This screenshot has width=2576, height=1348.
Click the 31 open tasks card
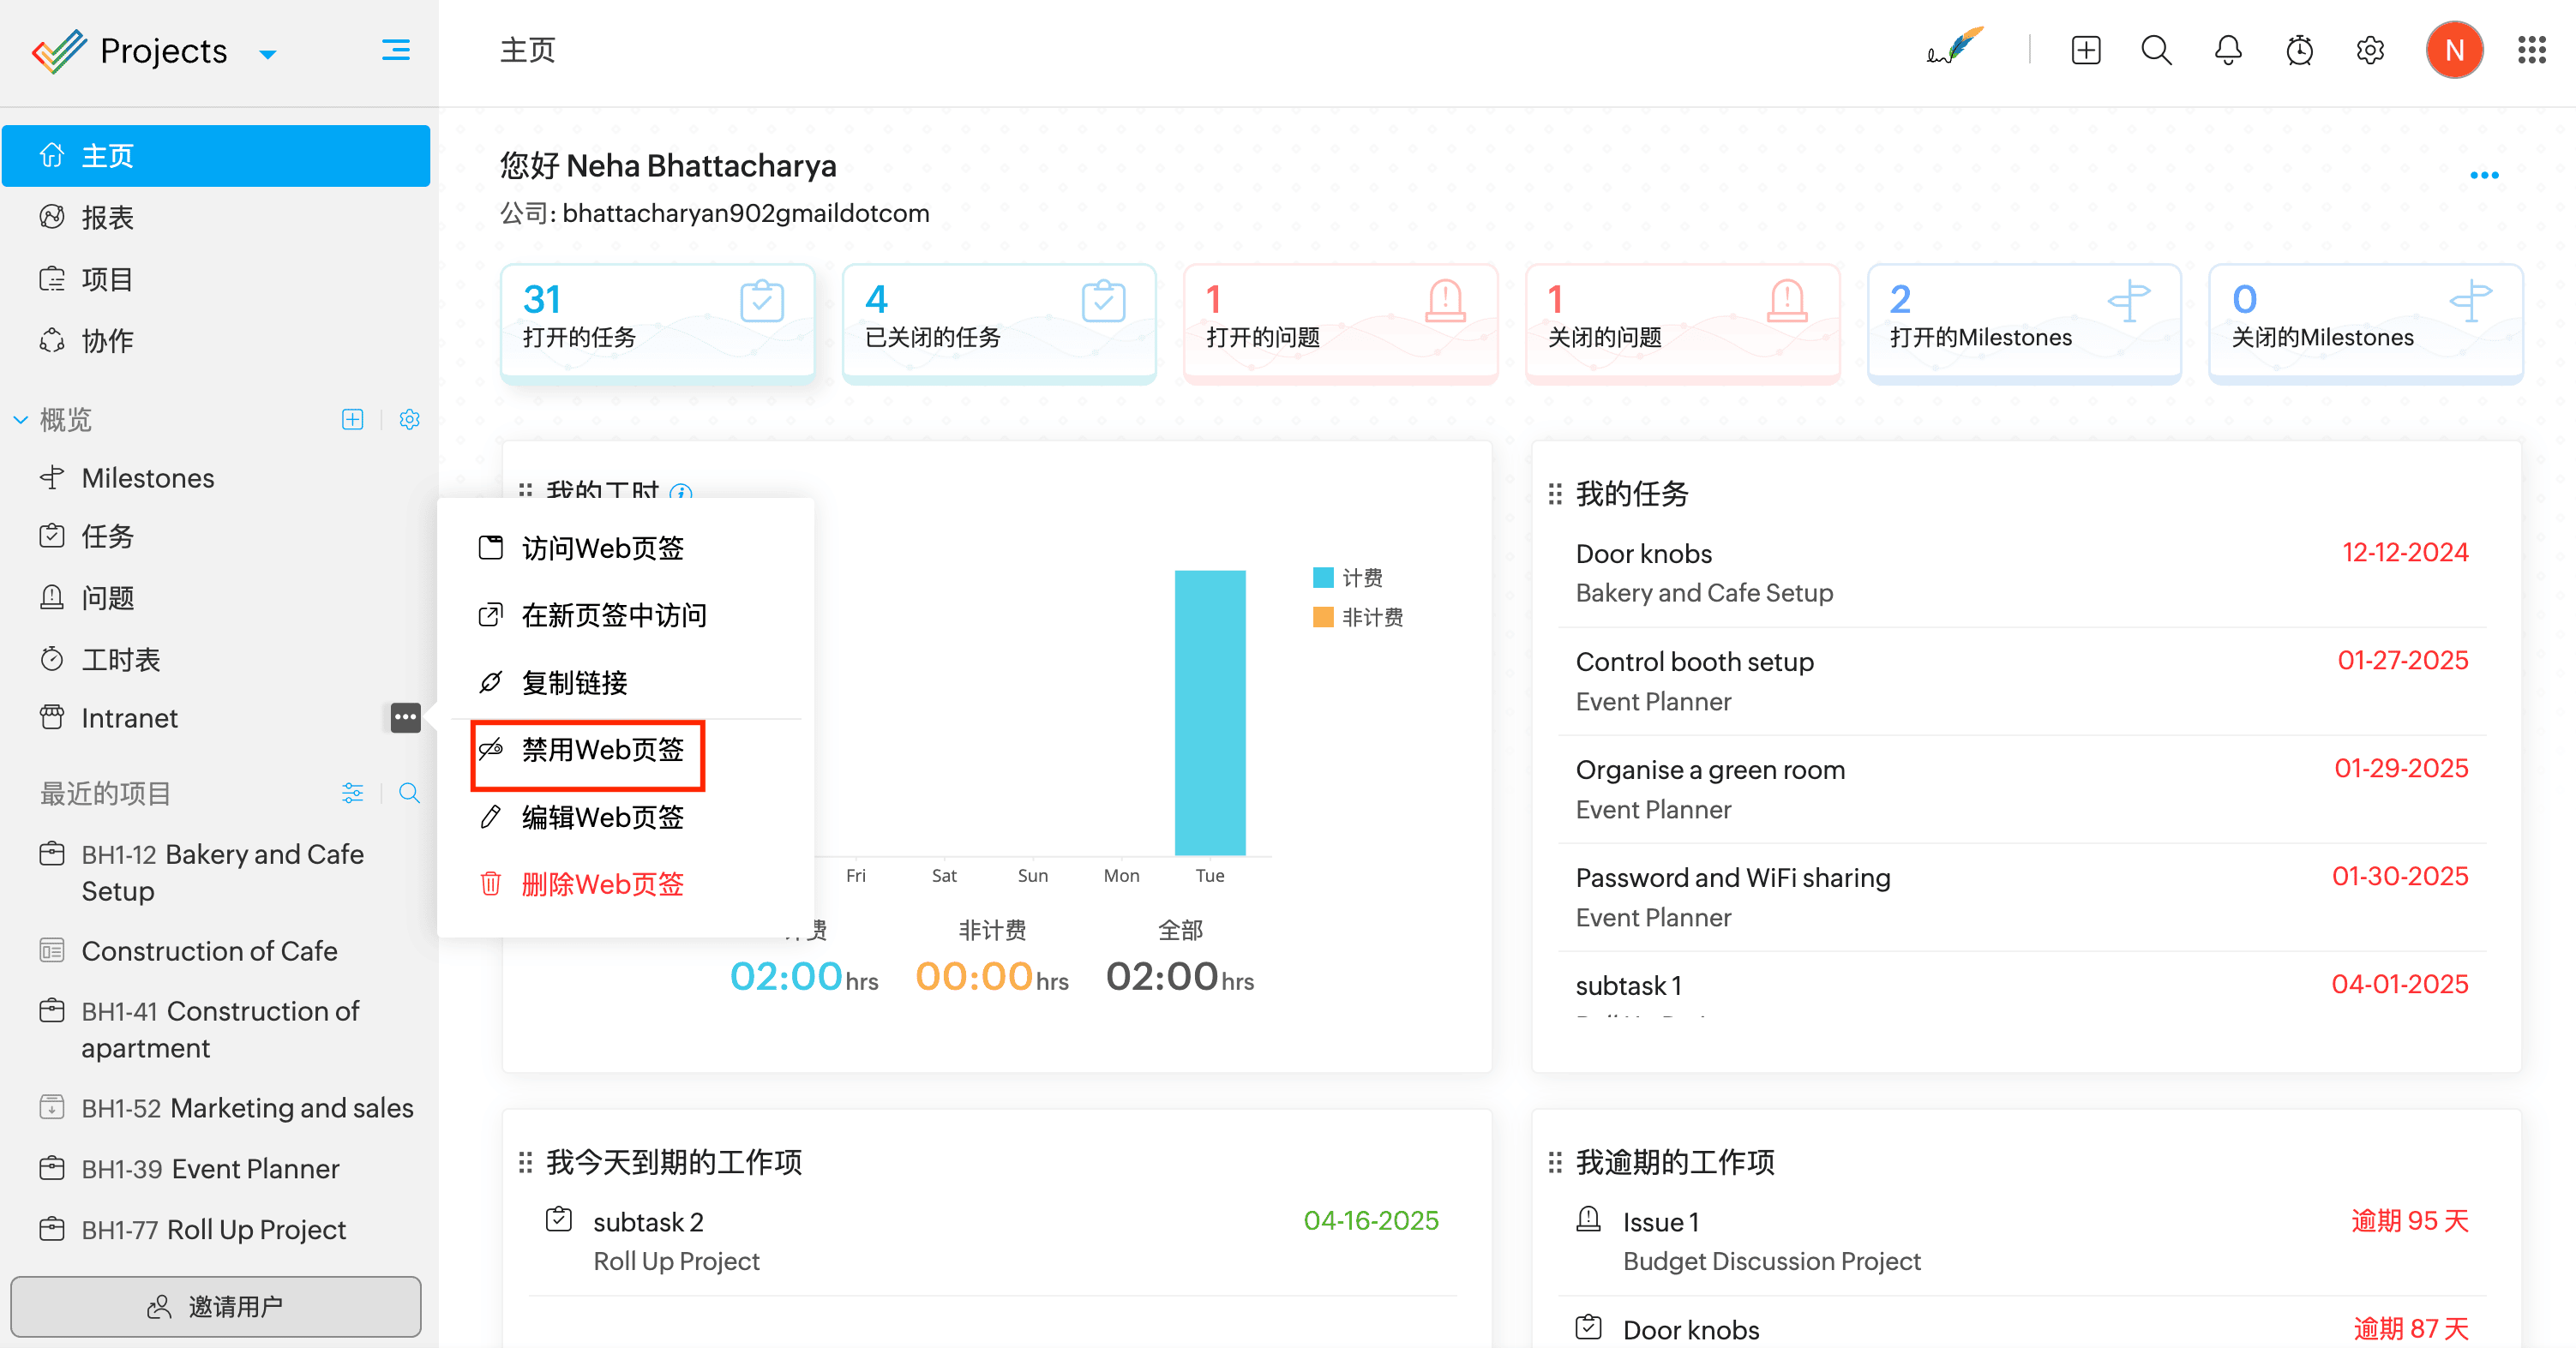[657, 320]
